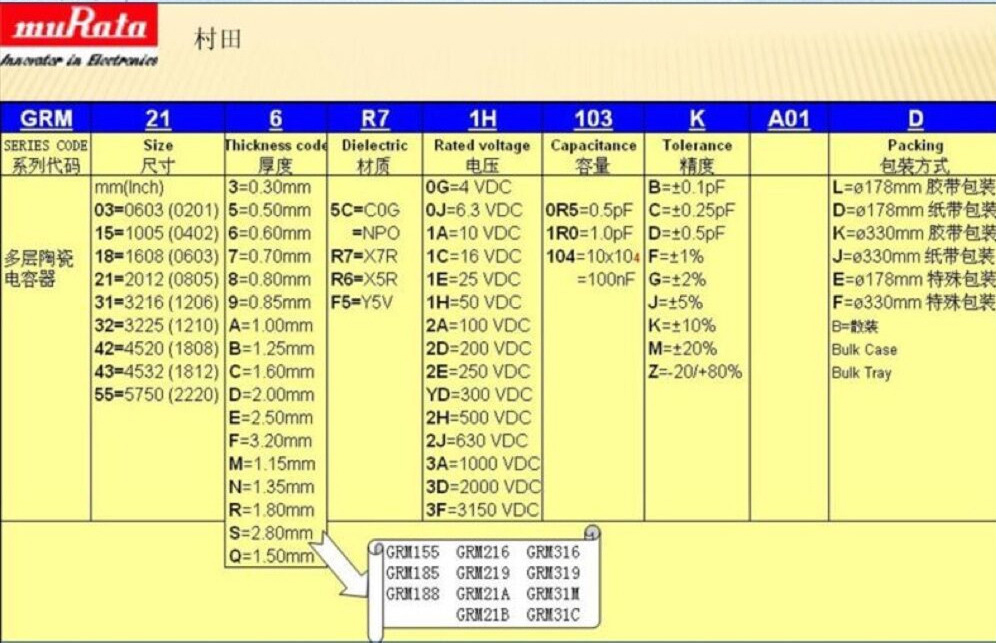
Task: Click the 村田 title text
Action: point(217,40)
